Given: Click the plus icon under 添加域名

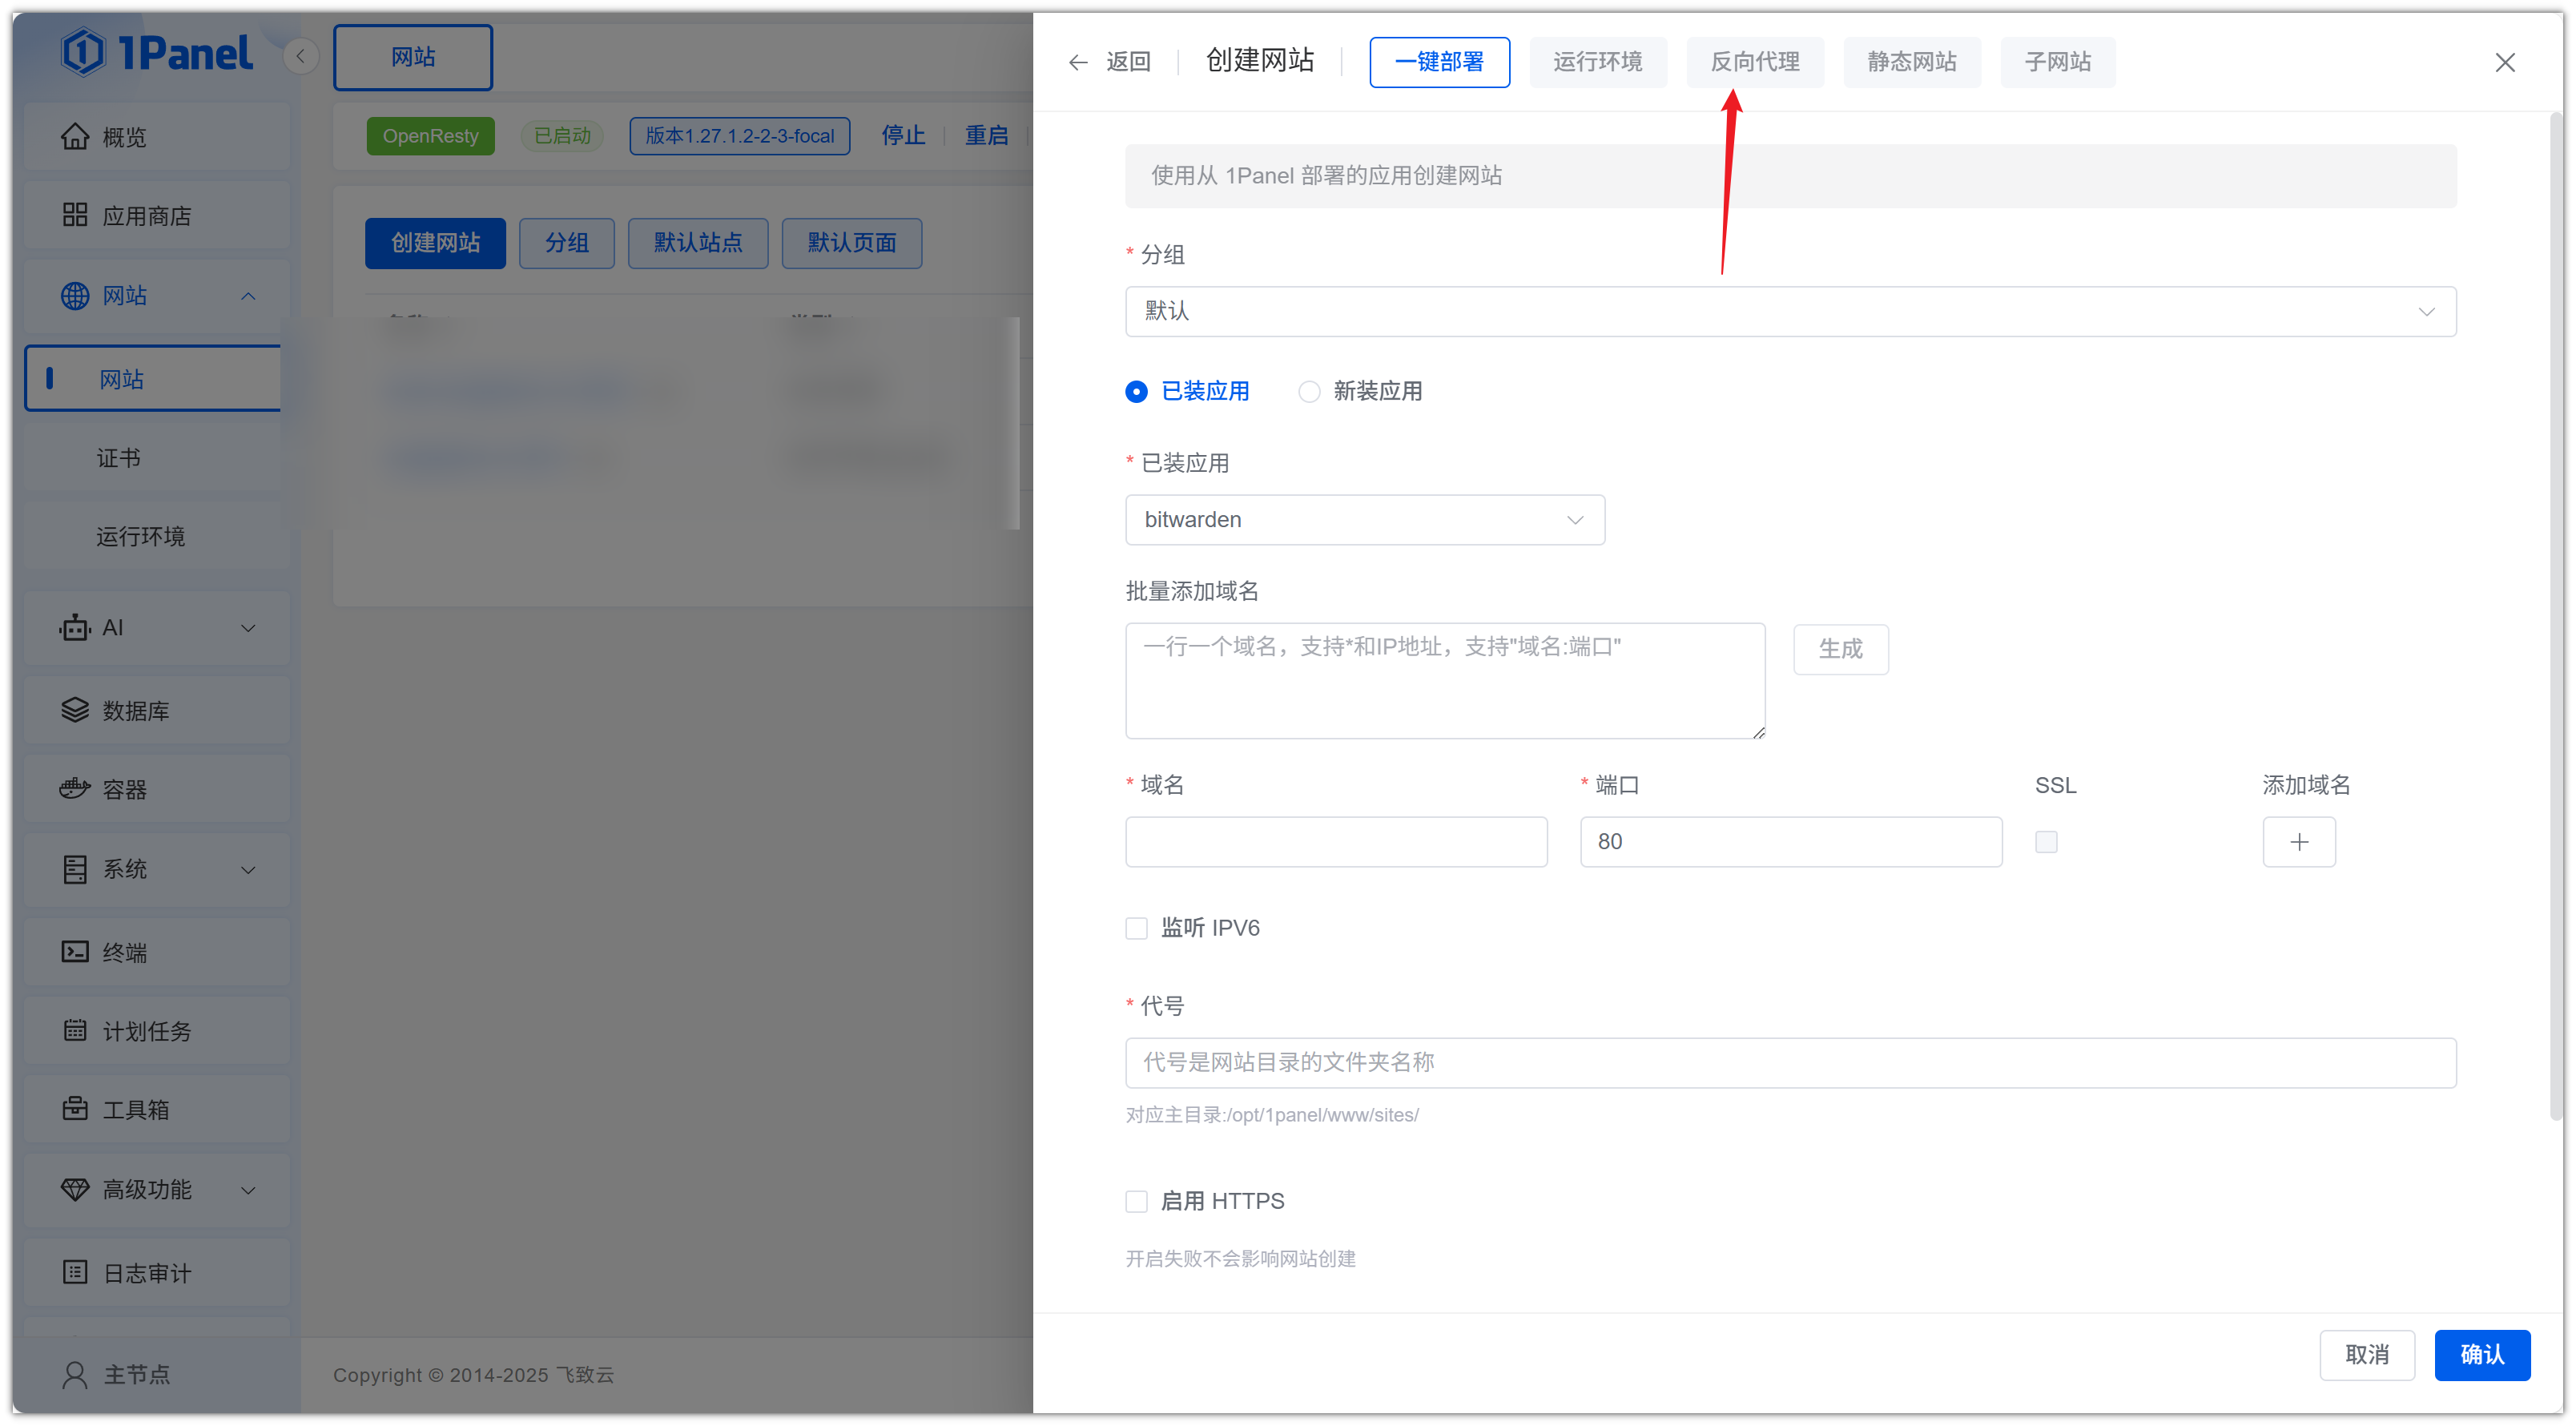Looking at the screenshot, I should [2298, 842].
